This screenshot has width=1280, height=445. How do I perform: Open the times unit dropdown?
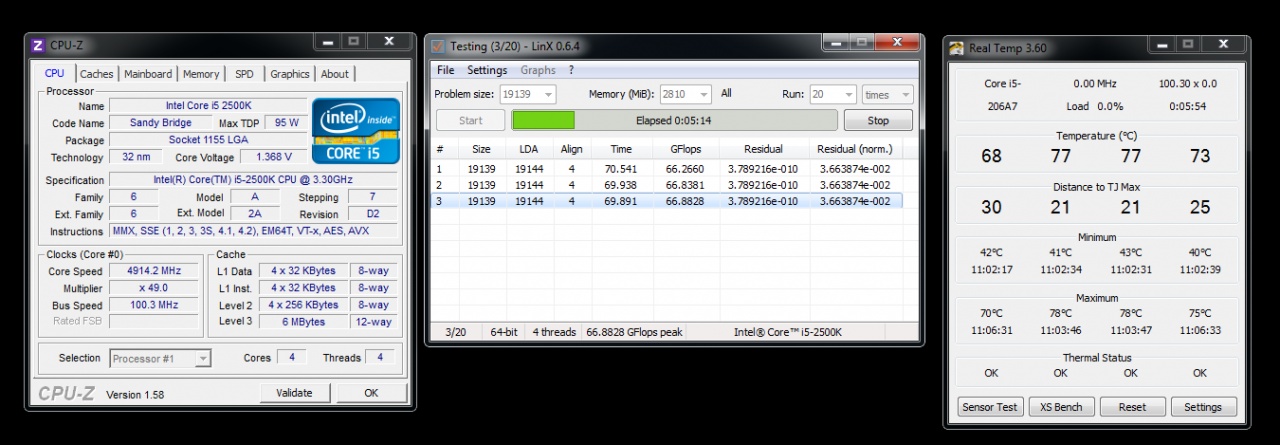(x=887, y=94)
